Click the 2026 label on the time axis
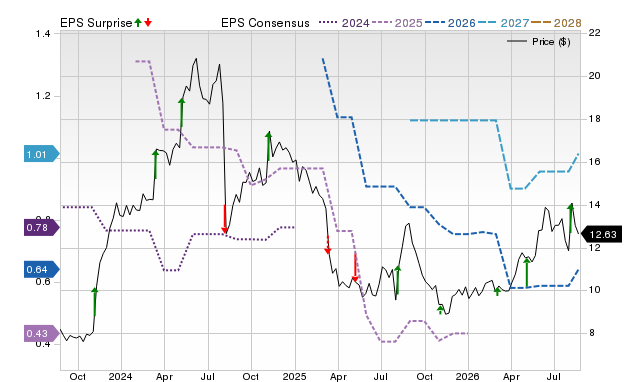640x382 pixels. coord(468,376)
